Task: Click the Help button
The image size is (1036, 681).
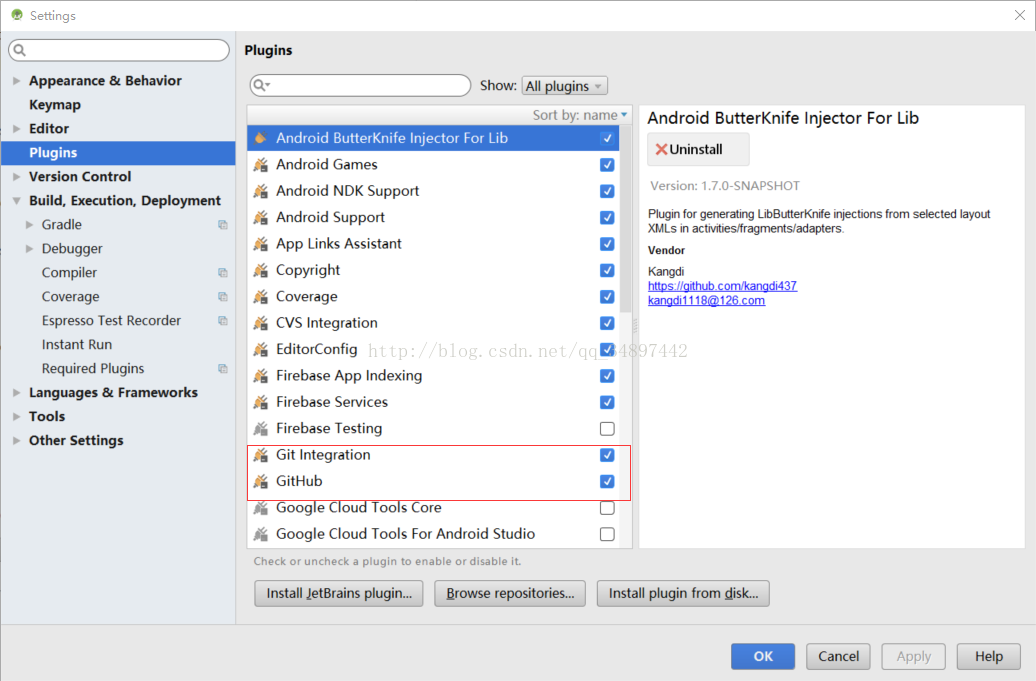Action: click(x=988, y=657)
